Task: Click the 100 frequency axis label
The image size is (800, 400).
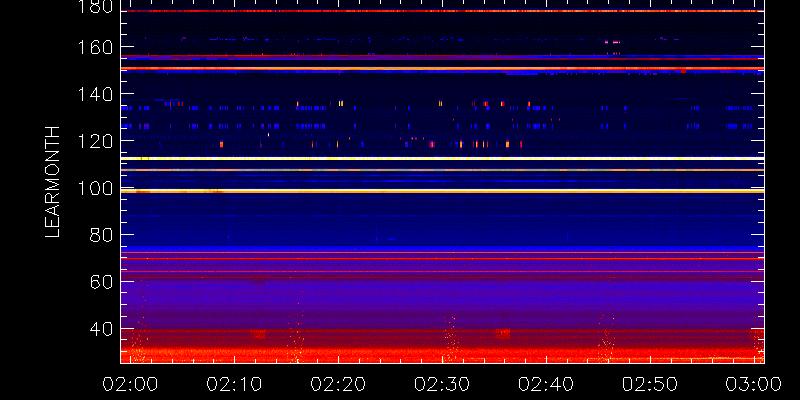Action: click(x=97, y=188)
